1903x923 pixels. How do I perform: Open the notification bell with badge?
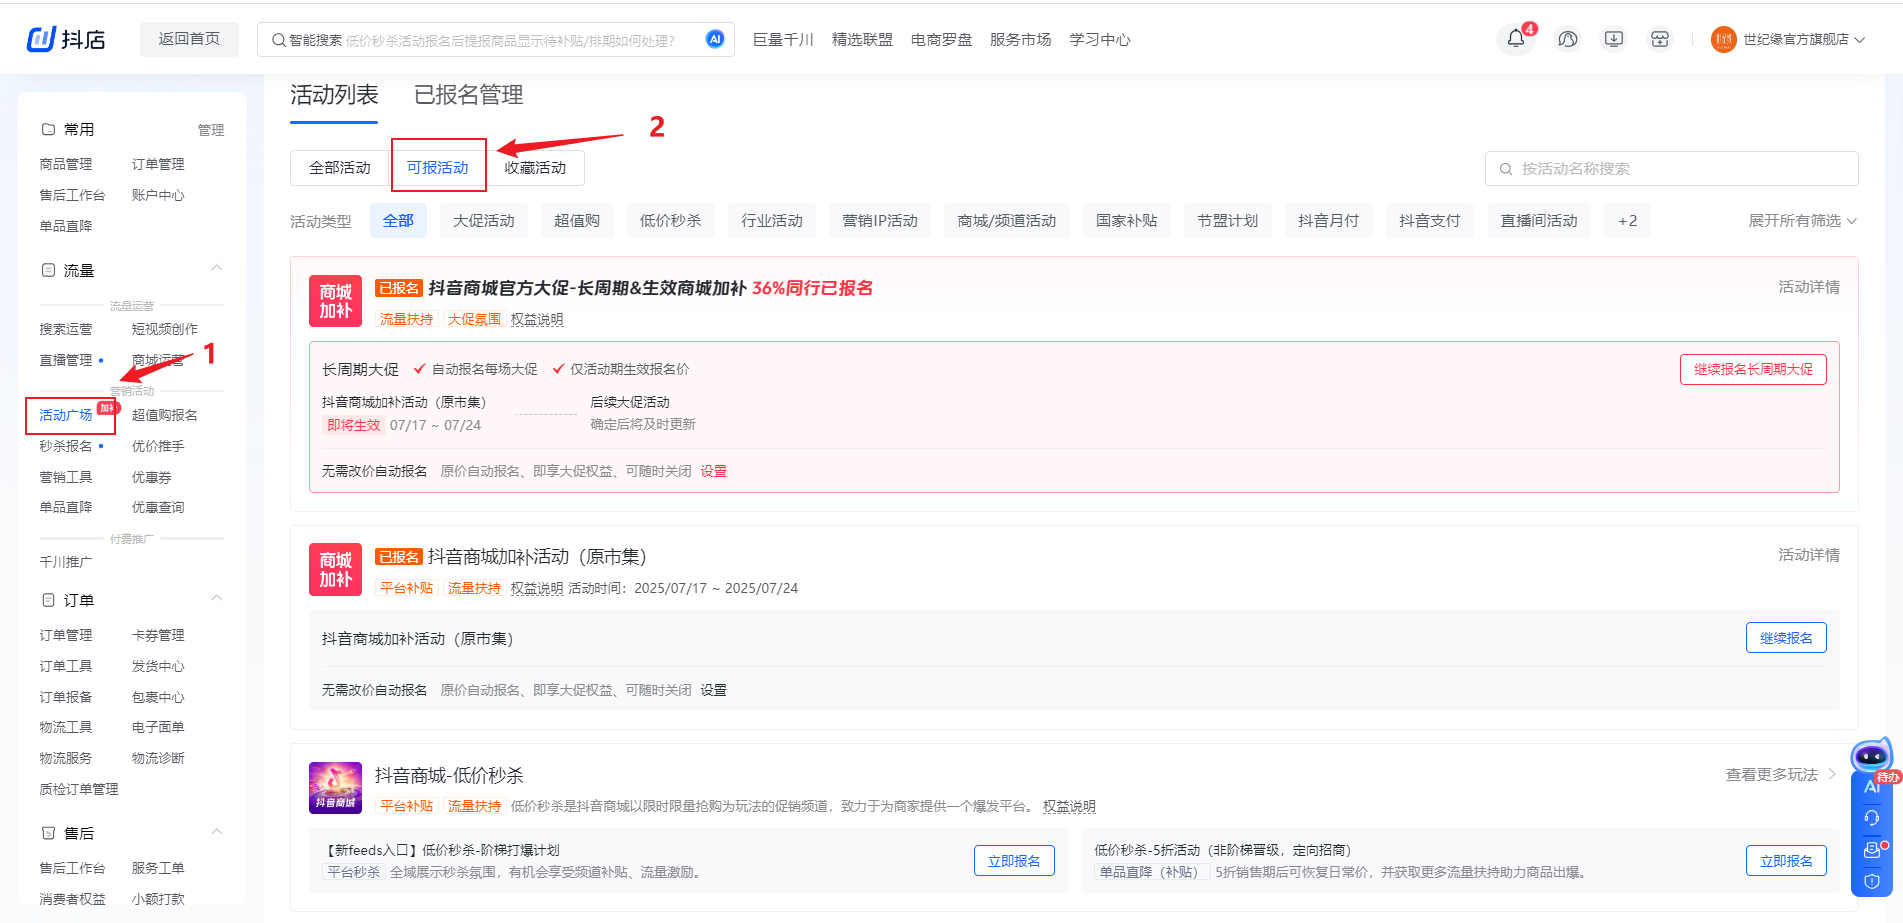(1516, 39)
